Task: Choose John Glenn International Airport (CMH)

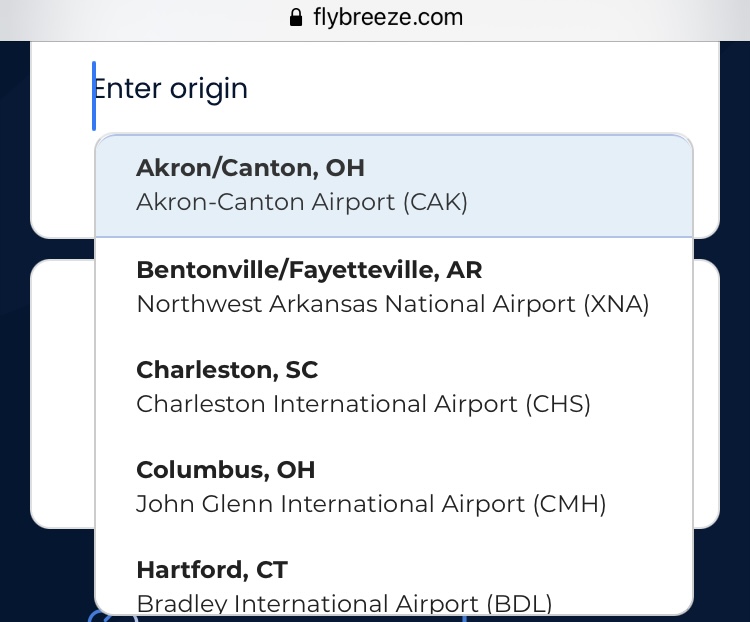Action: 371,504
